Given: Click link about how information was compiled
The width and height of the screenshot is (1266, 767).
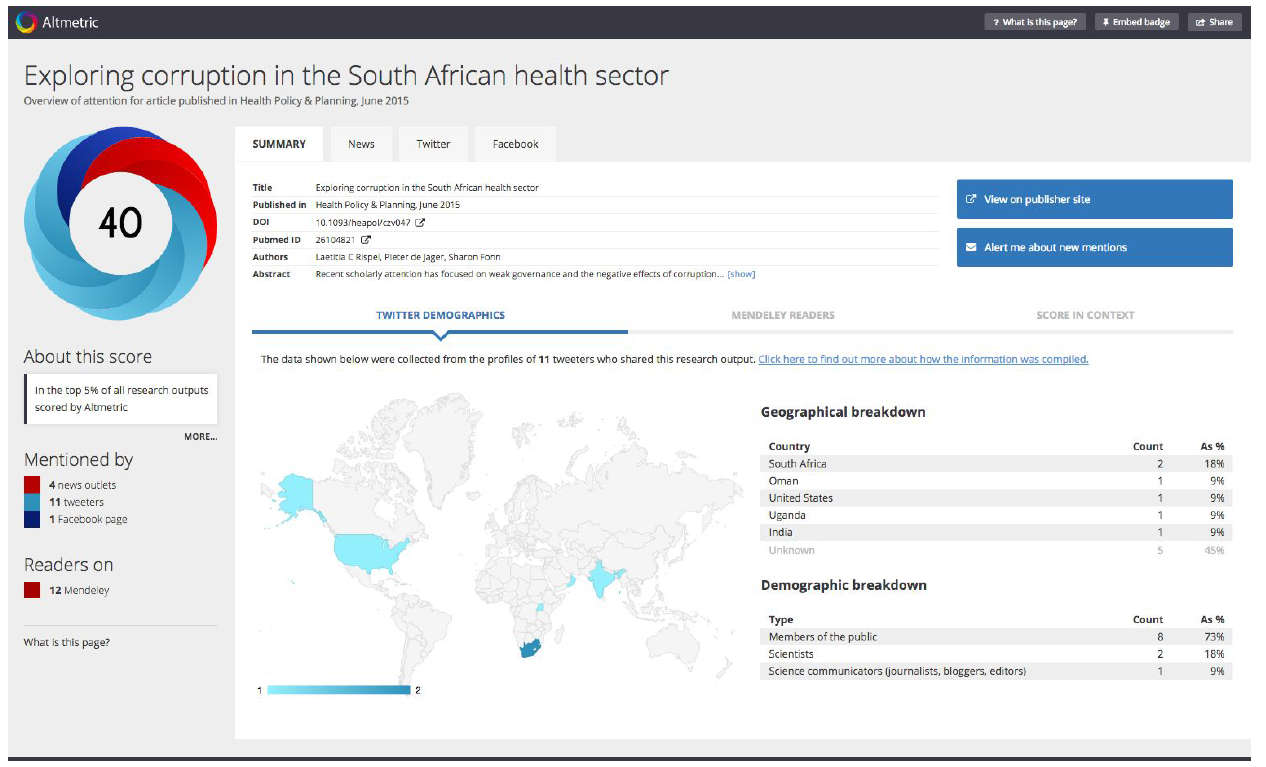Looking at the screenshot, I should (923, 359).
